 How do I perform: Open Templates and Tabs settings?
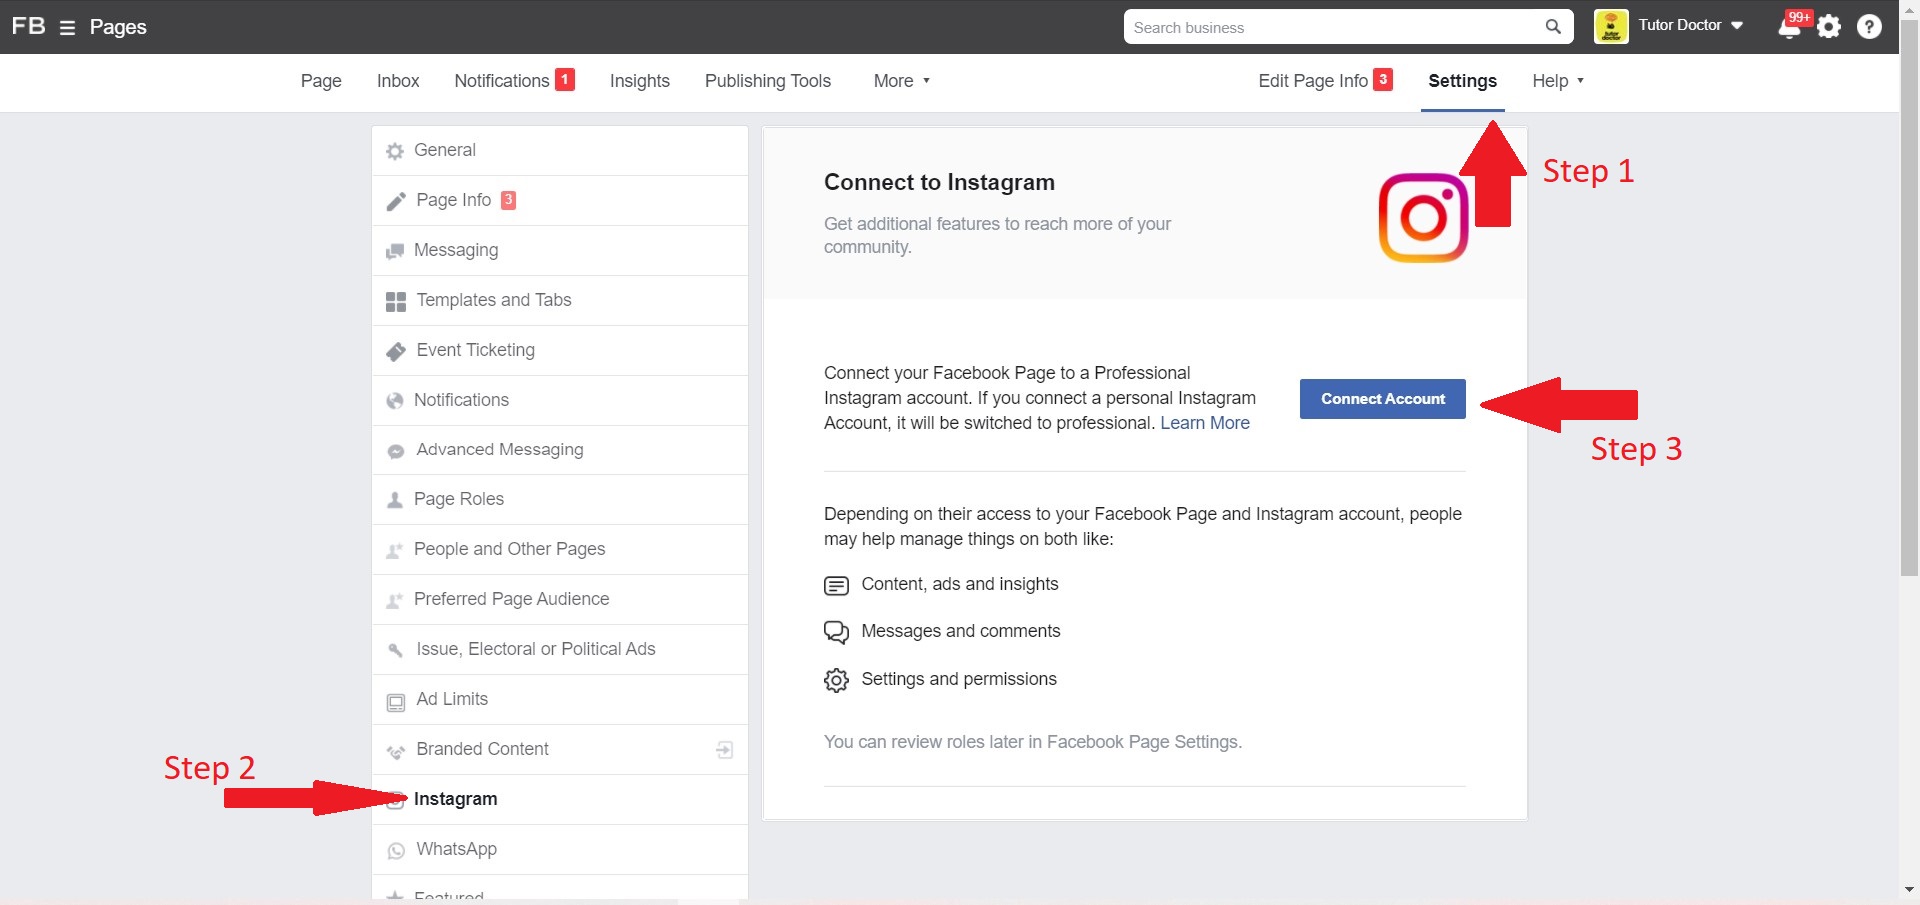(x=560, y=301)
